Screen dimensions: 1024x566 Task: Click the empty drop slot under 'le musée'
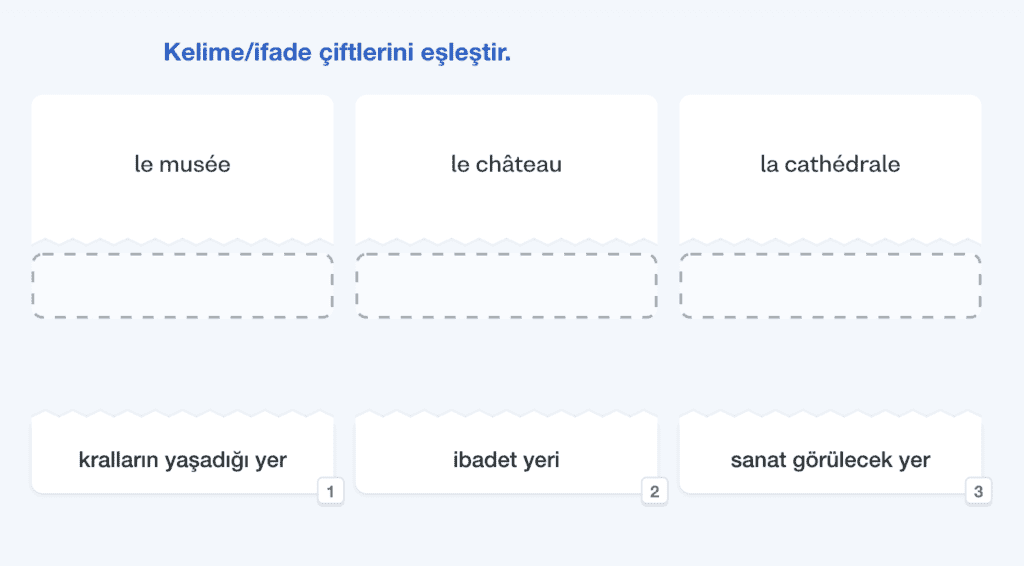tap(182, 286)
